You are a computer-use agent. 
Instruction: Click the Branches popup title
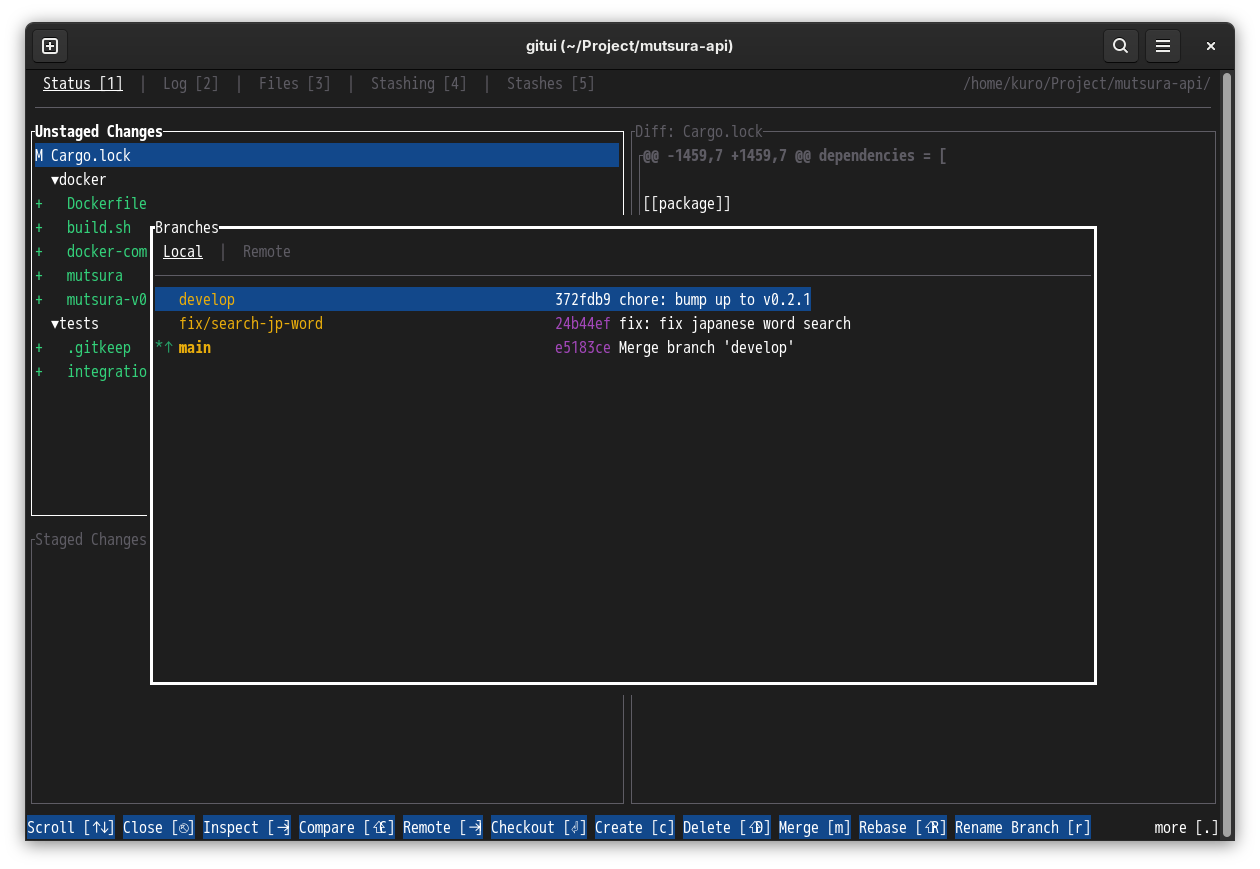coord(187,228)
